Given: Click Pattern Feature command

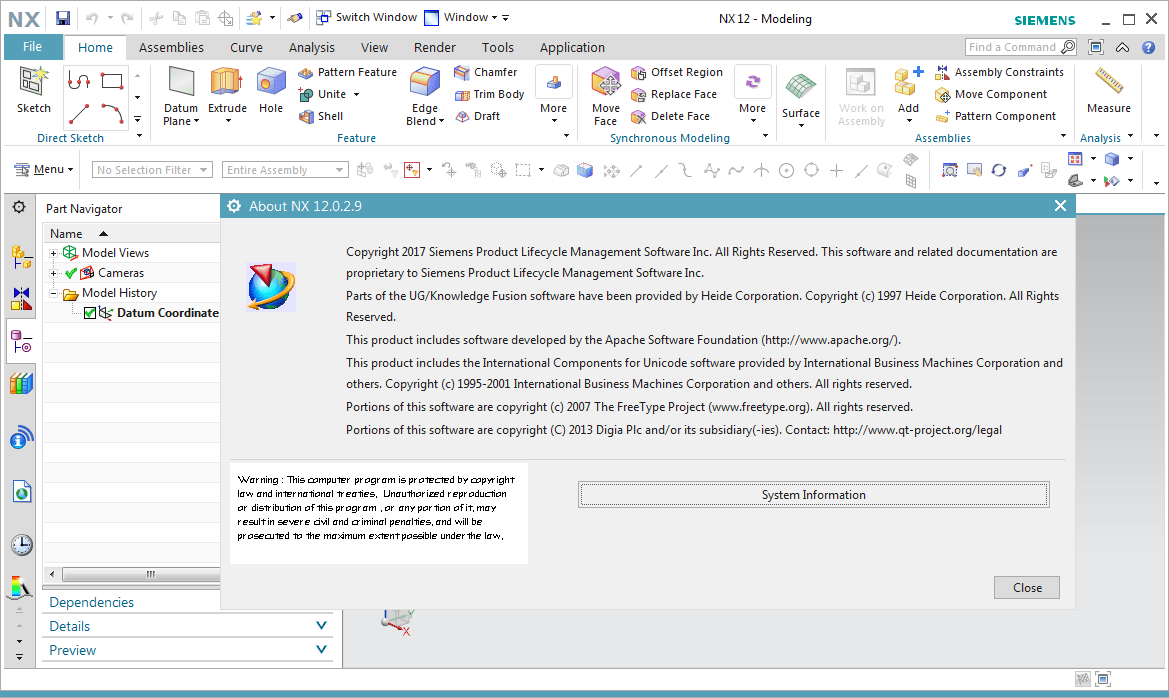Looking at the screenshot, I should (x=347, y=72).
